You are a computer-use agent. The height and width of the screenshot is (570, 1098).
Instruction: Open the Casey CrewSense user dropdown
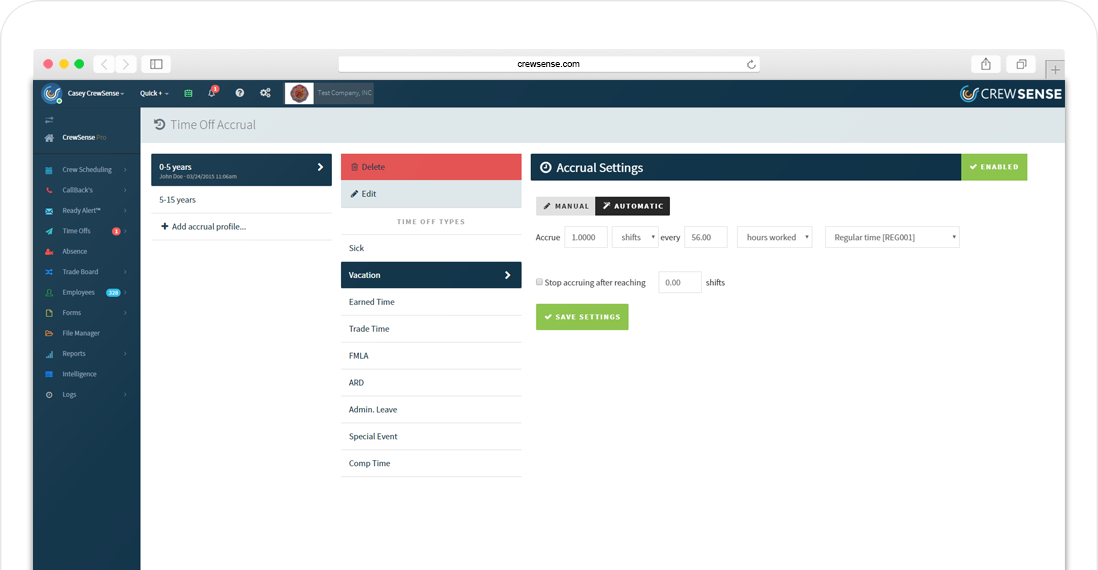(96, 93)
